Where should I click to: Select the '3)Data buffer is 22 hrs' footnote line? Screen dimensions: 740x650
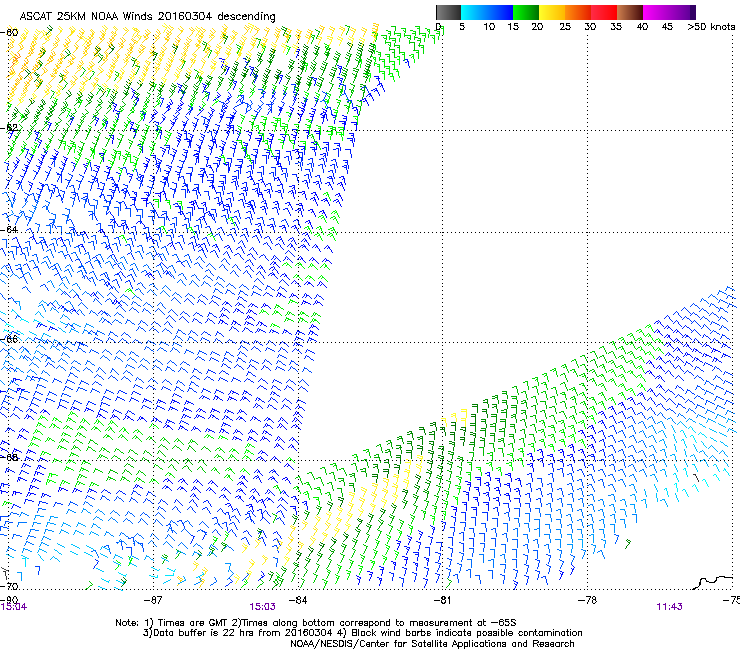[x=362, y=633]
